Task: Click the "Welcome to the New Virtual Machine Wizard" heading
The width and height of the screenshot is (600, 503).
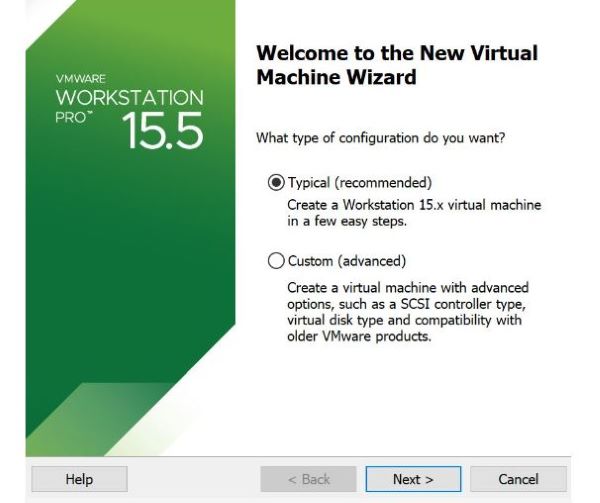Action: (397, 65)
